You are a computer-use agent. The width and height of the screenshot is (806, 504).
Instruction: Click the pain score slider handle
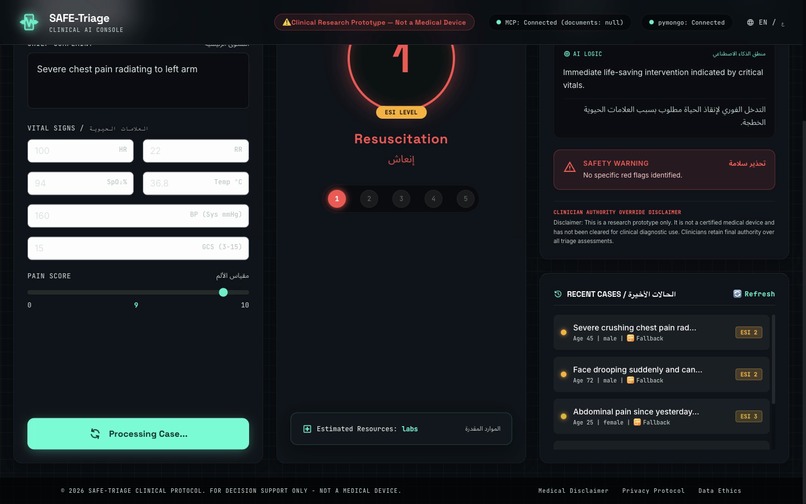[223, 292]
